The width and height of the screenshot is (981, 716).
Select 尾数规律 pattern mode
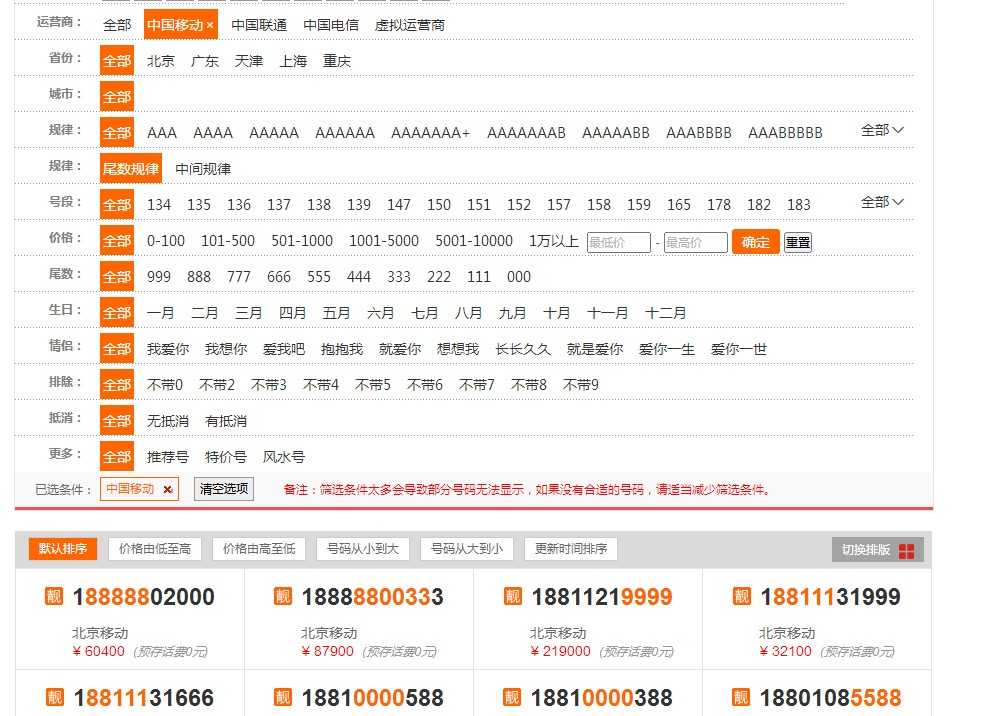(x=131, y=168)
